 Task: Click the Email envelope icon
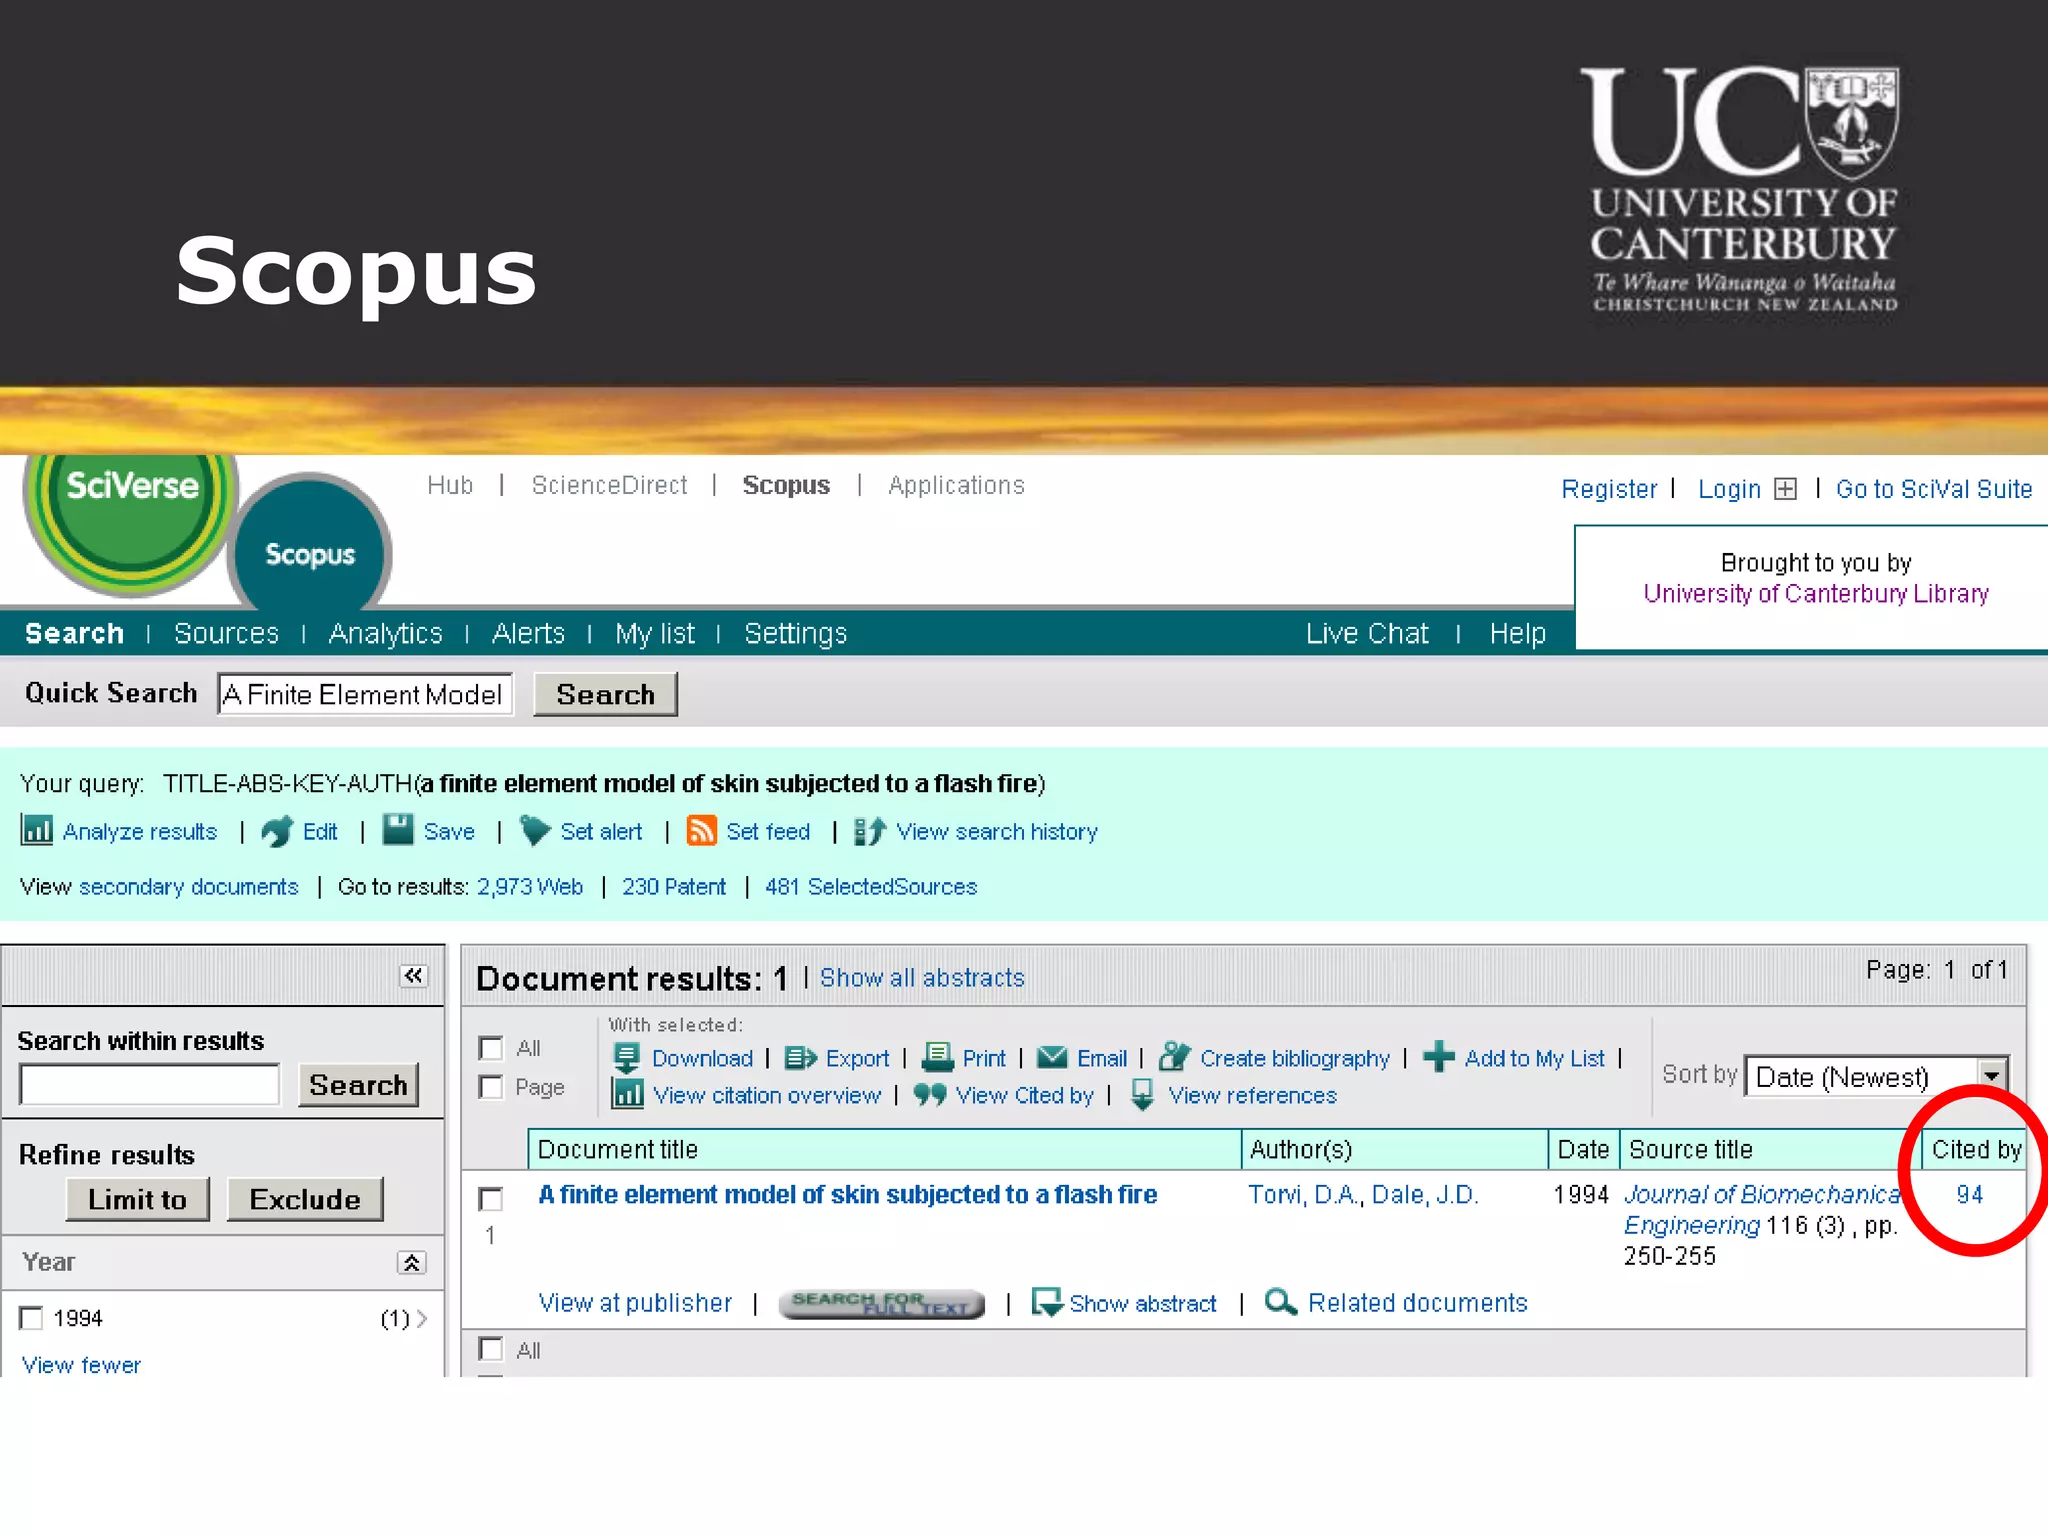coord(1052,1057)
